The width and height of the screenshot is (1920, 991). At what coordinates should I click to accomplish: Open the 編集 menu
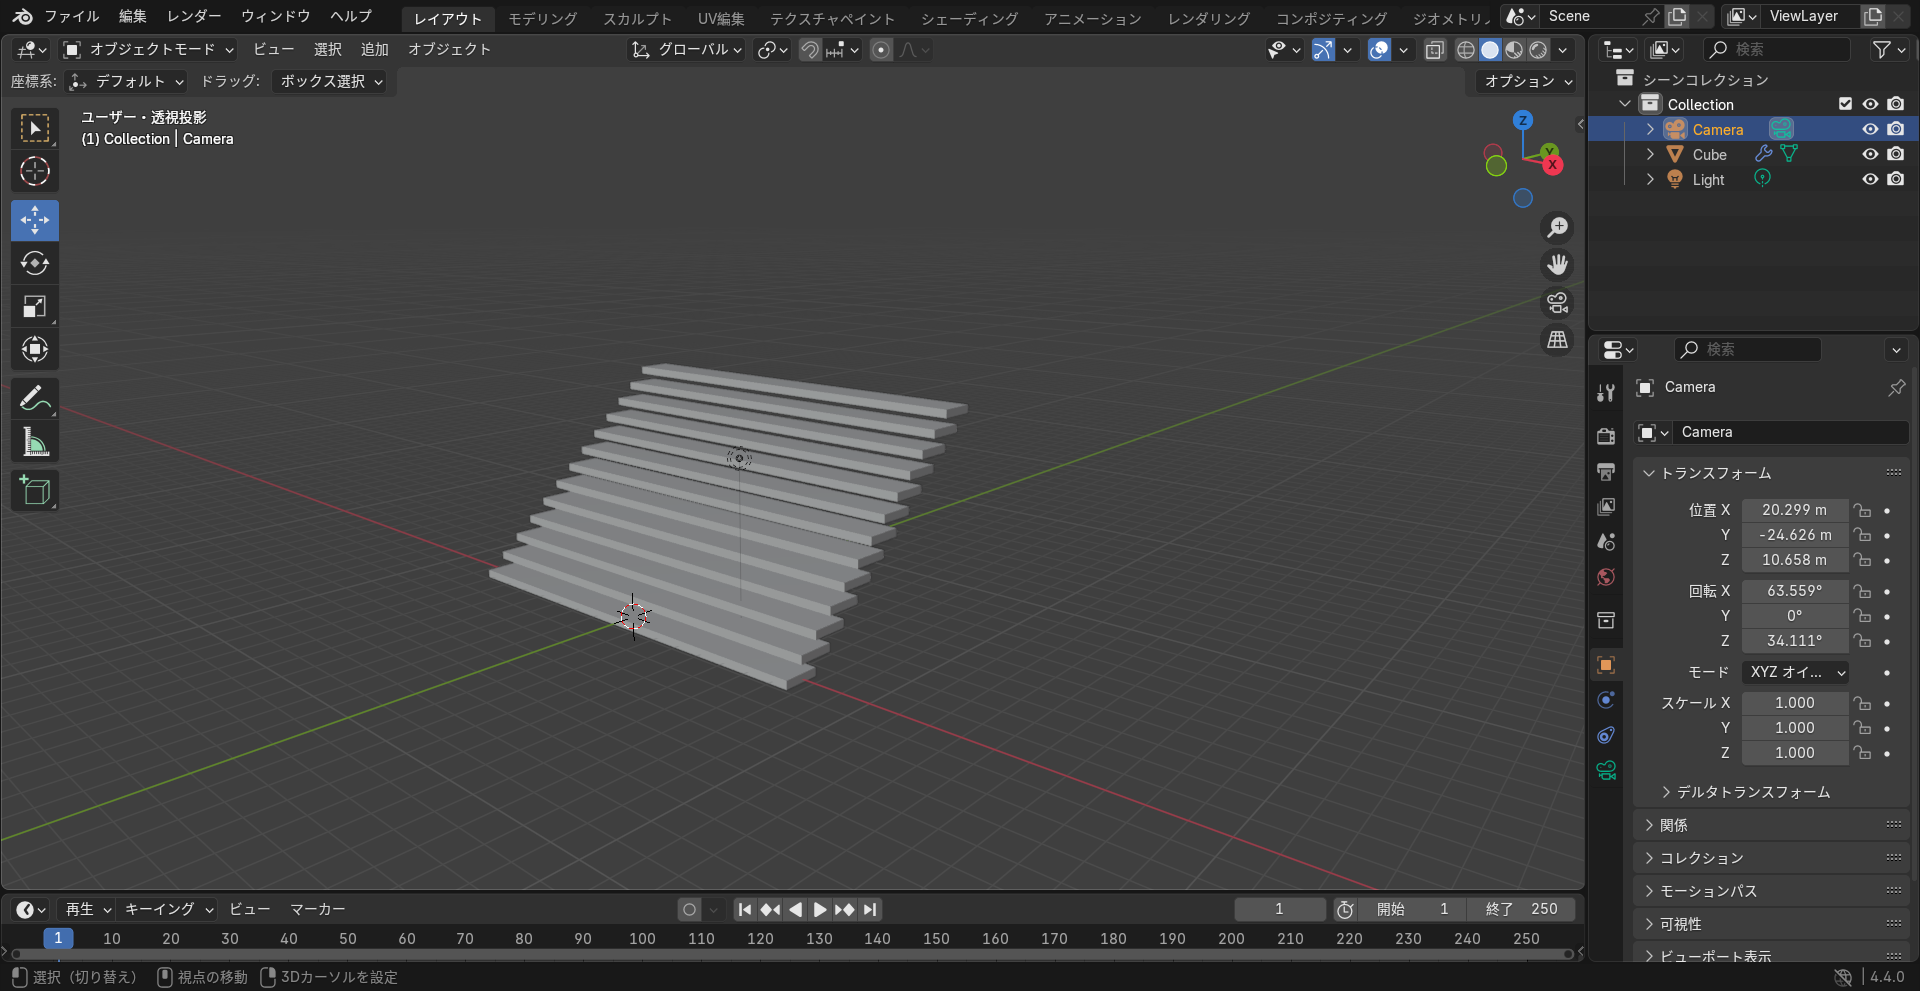click(x=133, y=16)
